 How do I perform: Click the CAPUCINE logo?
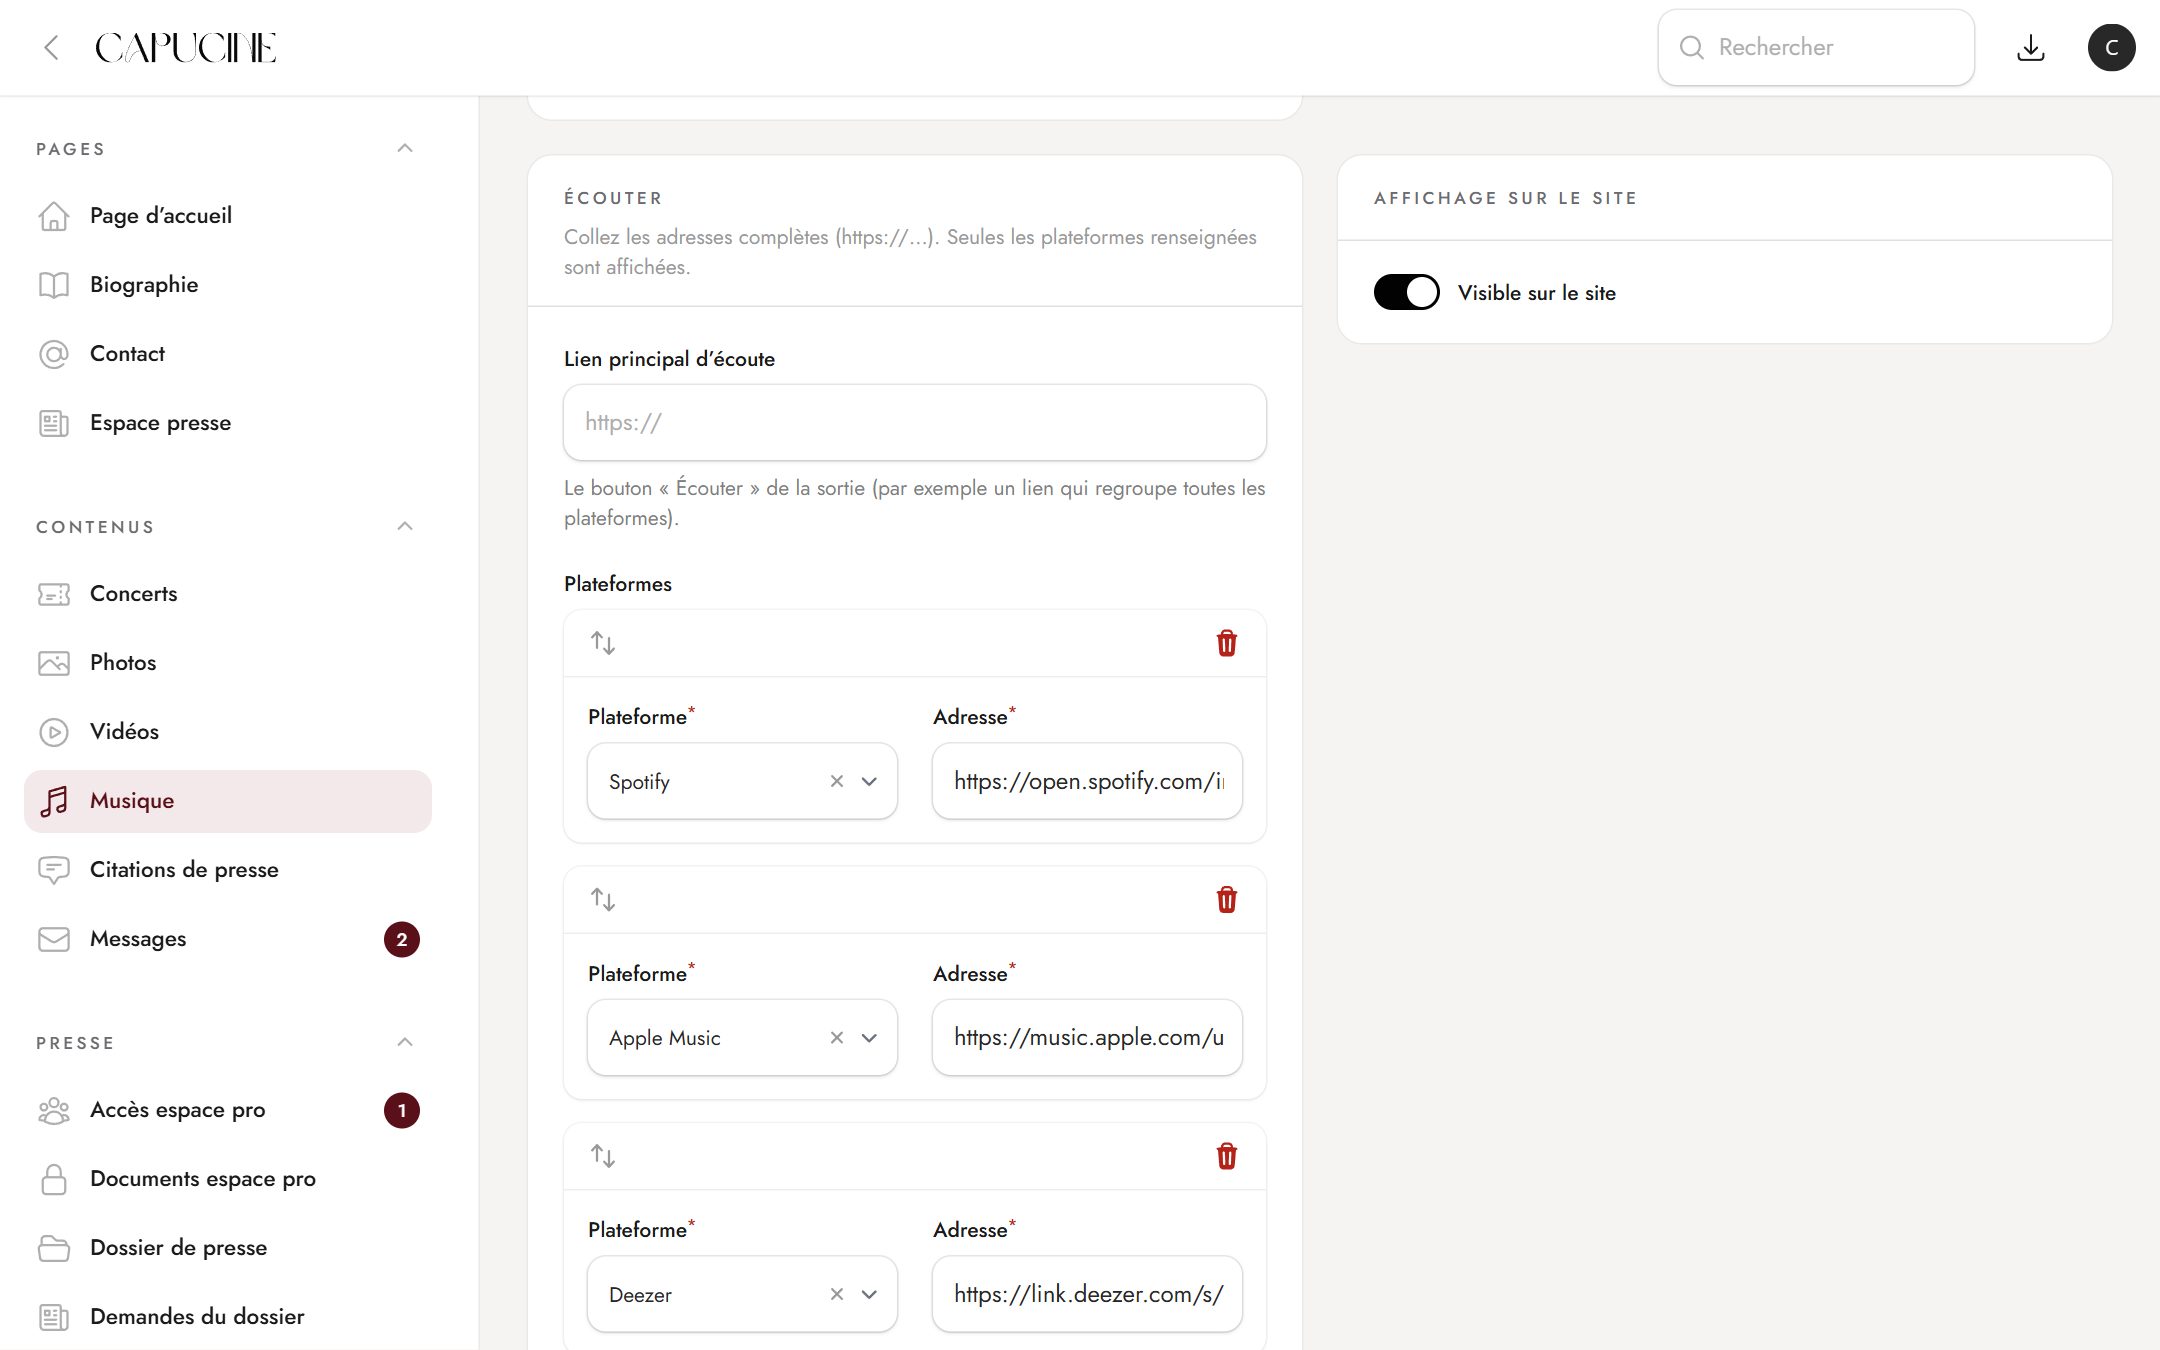(186, 47)
